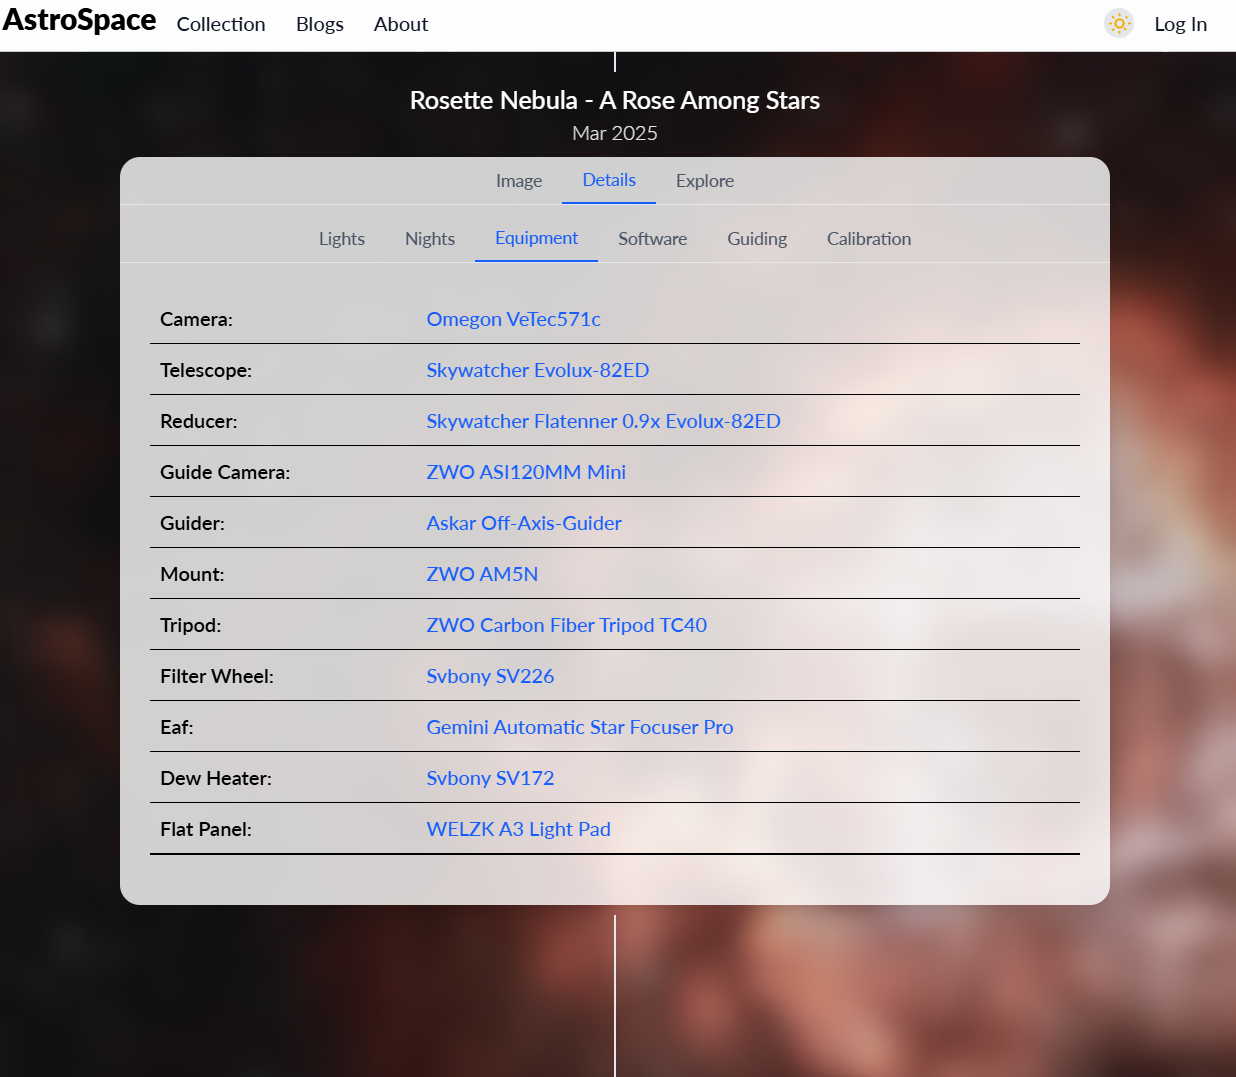This screenshot has width=1236, height=1077.
Task: Open the ZWO ASI120MM Mini link
Action: 527,472
